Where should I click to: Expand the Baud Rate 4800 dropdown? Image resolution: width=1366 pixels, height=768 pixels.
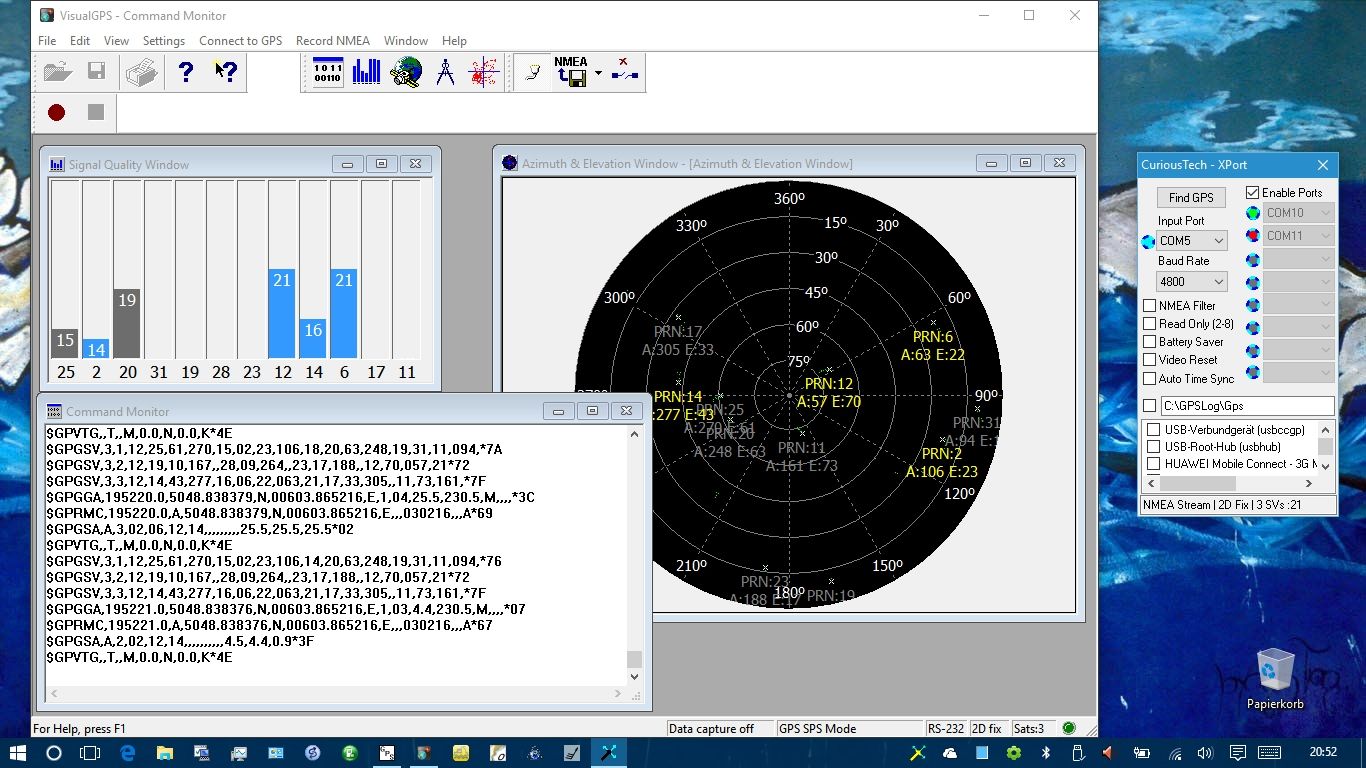coord(1191,282)
